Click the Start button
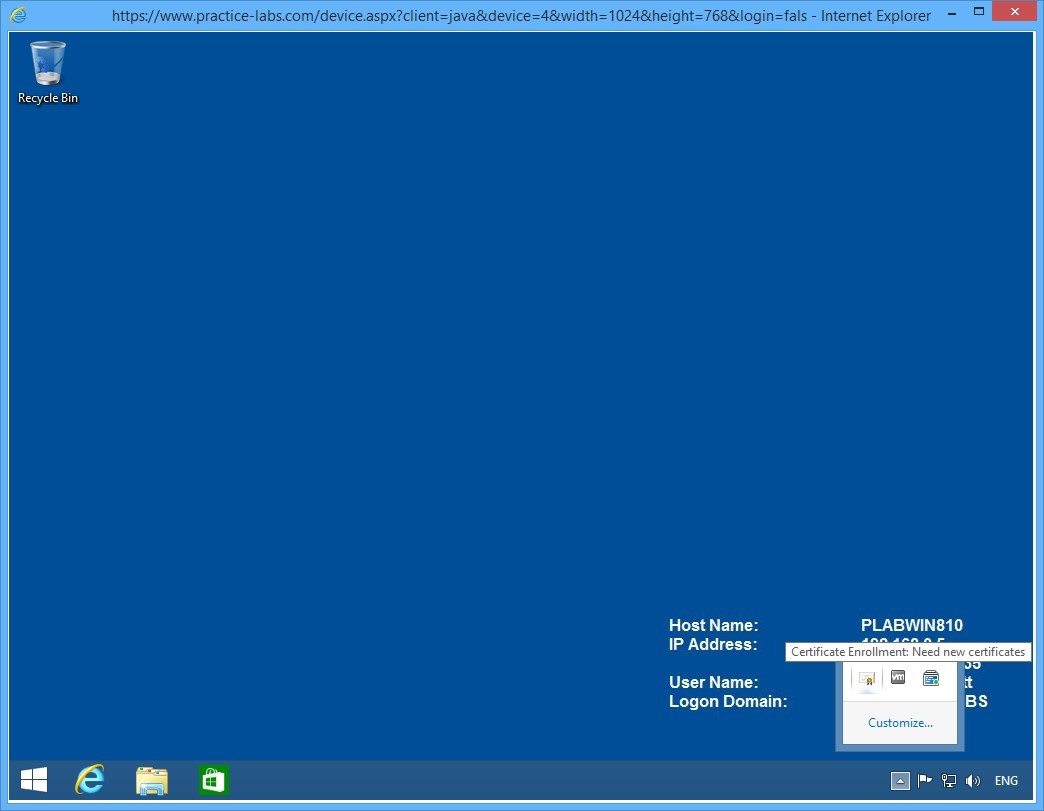The image size is (1044, 811). (33, 780)
